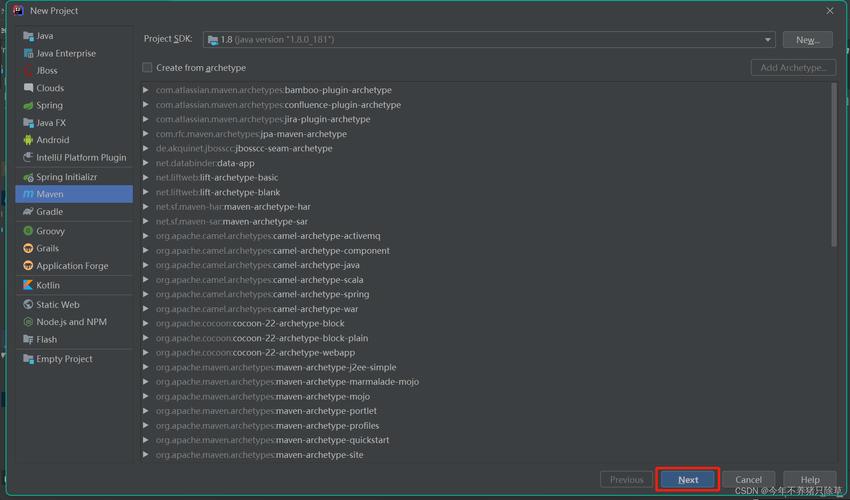Click the Maven 'm' icon
Viewport: 850px width, 500px height.
[x=28, y=194]
